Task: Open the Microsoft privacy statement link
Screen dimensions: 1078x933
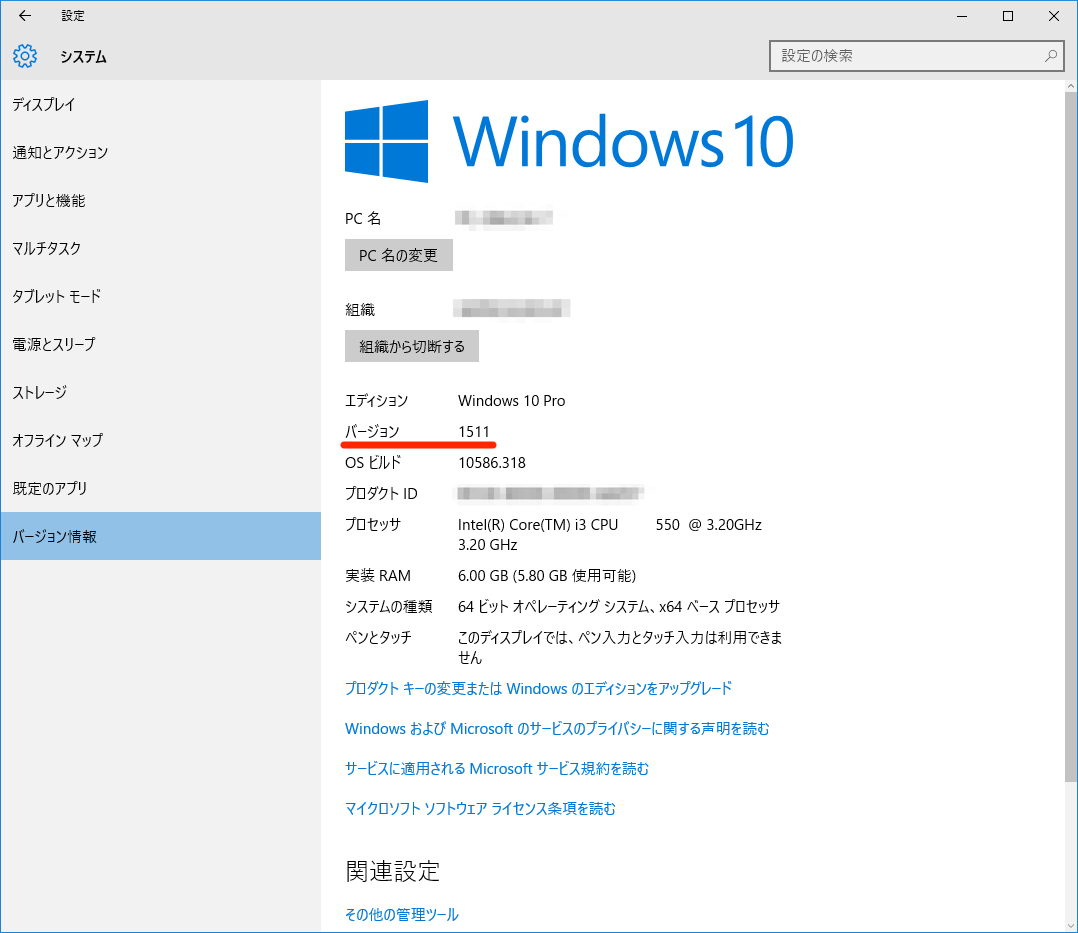Action: (x=557, y=729)
